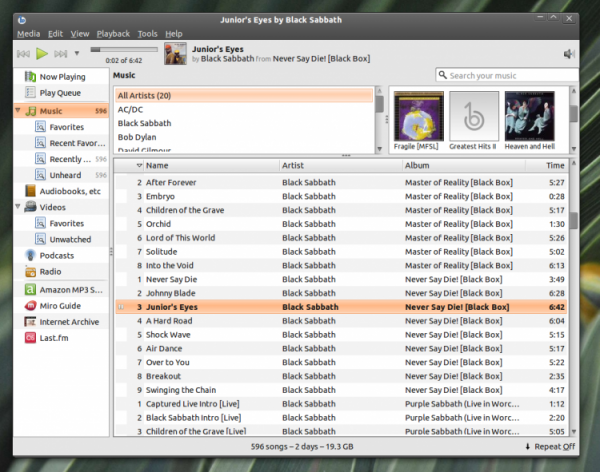
Task: Click the Search your music field
Action: click(x=508, y=76)
